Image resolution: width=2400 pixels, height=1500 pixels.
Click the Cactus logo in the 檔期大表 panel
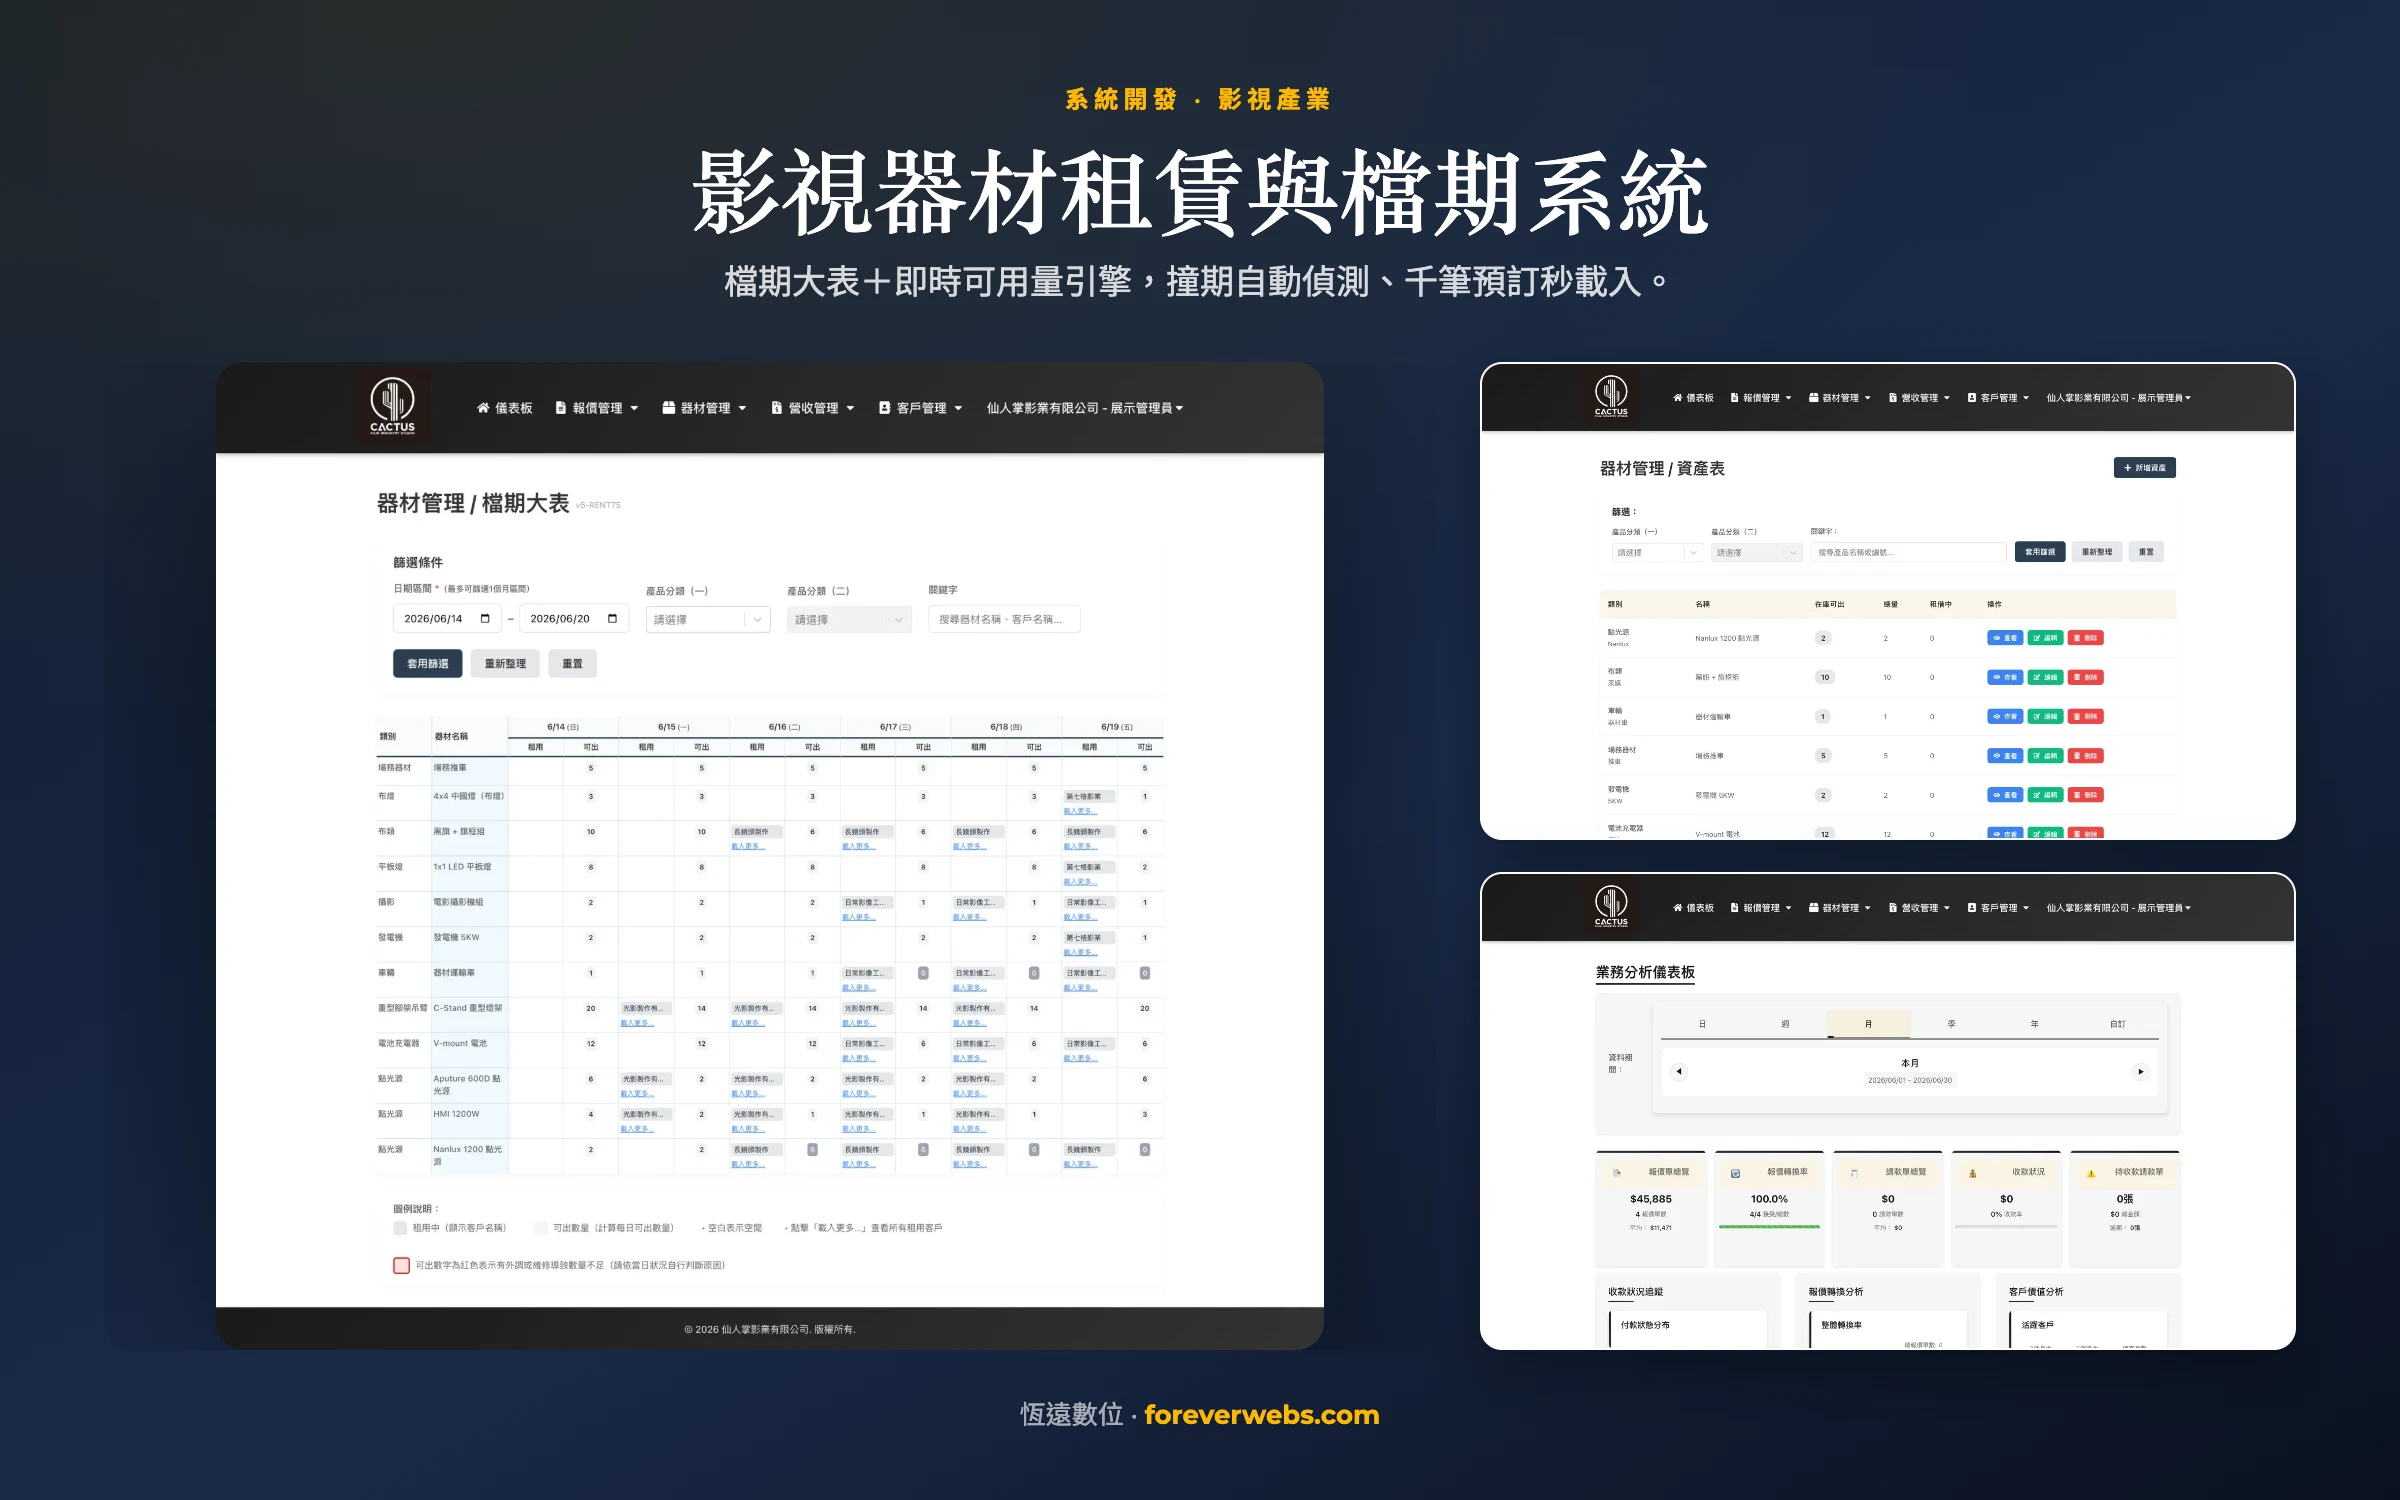pyautogui.click(x=392, y=406)
